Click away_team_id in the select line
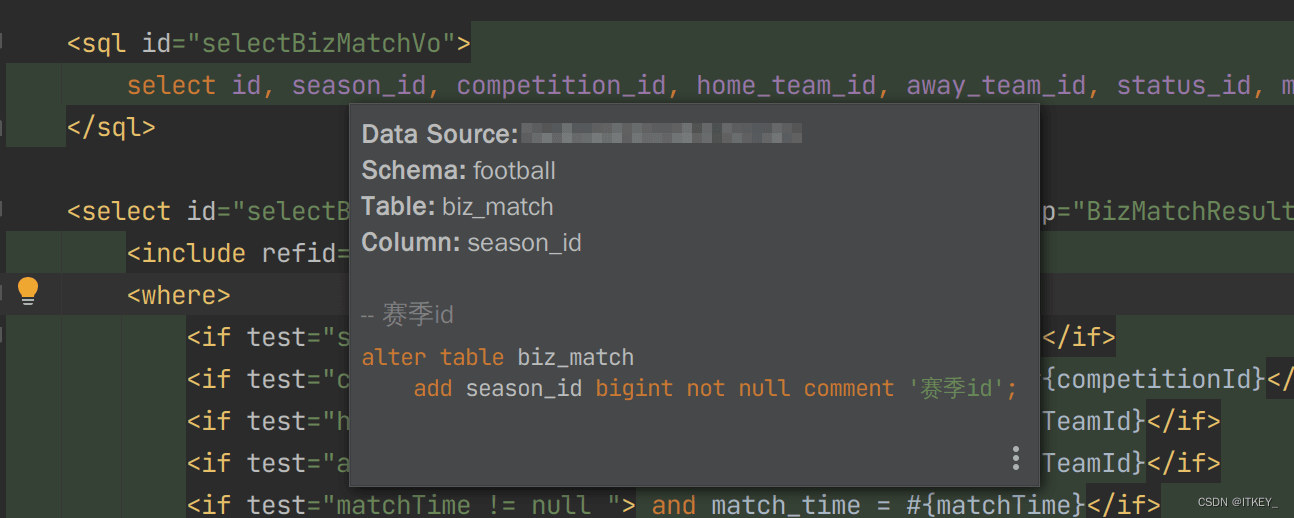This screenshot has height=518, width=1294. [x=996, y=85]
